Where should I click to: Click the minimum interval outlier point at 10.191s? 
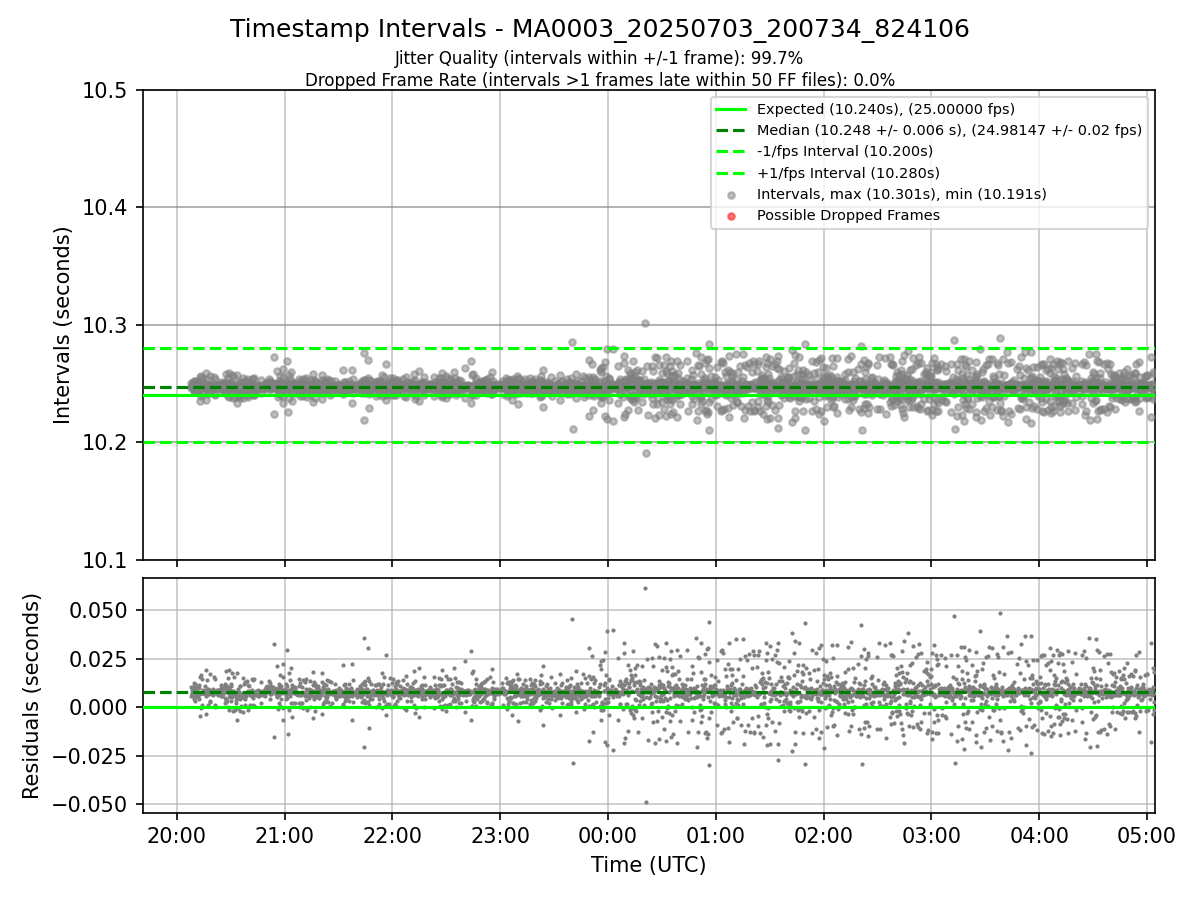click(x=646, y=453)
